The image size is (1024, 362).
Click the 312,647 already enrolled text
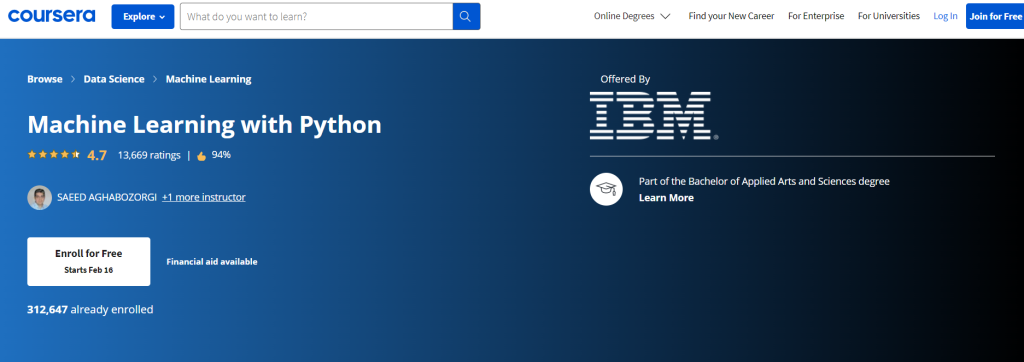pyautogui.click(x=90, y=310)
